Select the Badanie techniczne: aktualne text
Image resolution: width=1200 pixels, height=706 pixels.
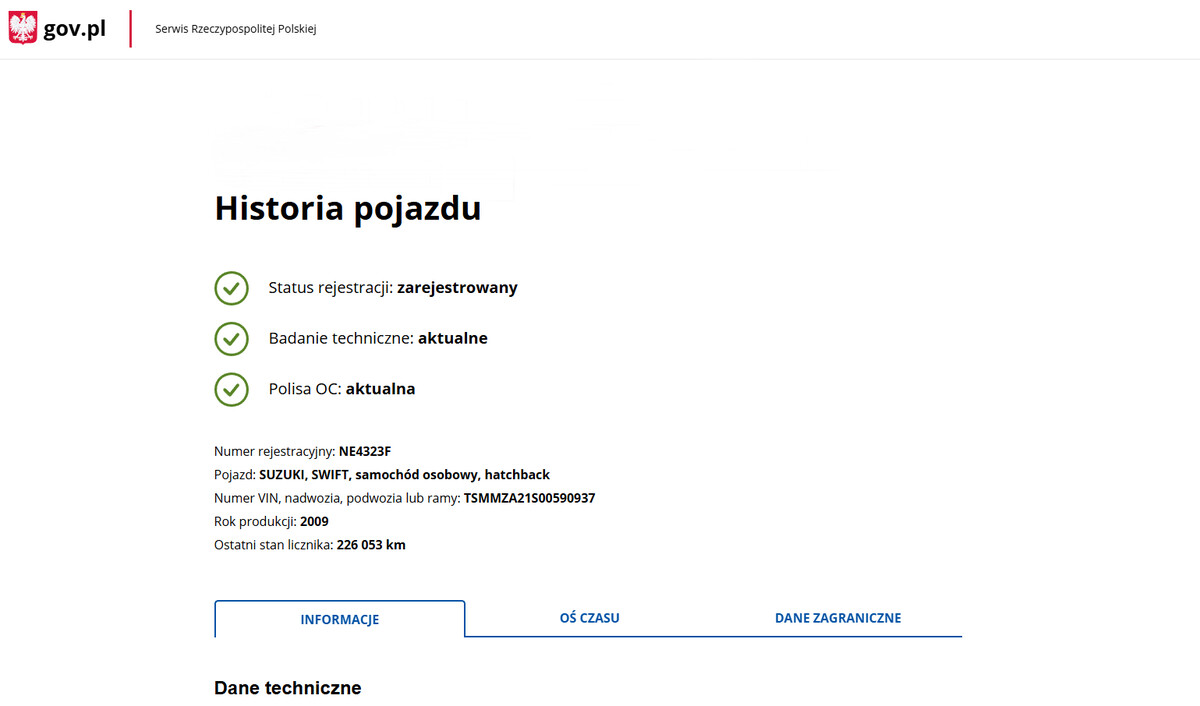(377, 339)
